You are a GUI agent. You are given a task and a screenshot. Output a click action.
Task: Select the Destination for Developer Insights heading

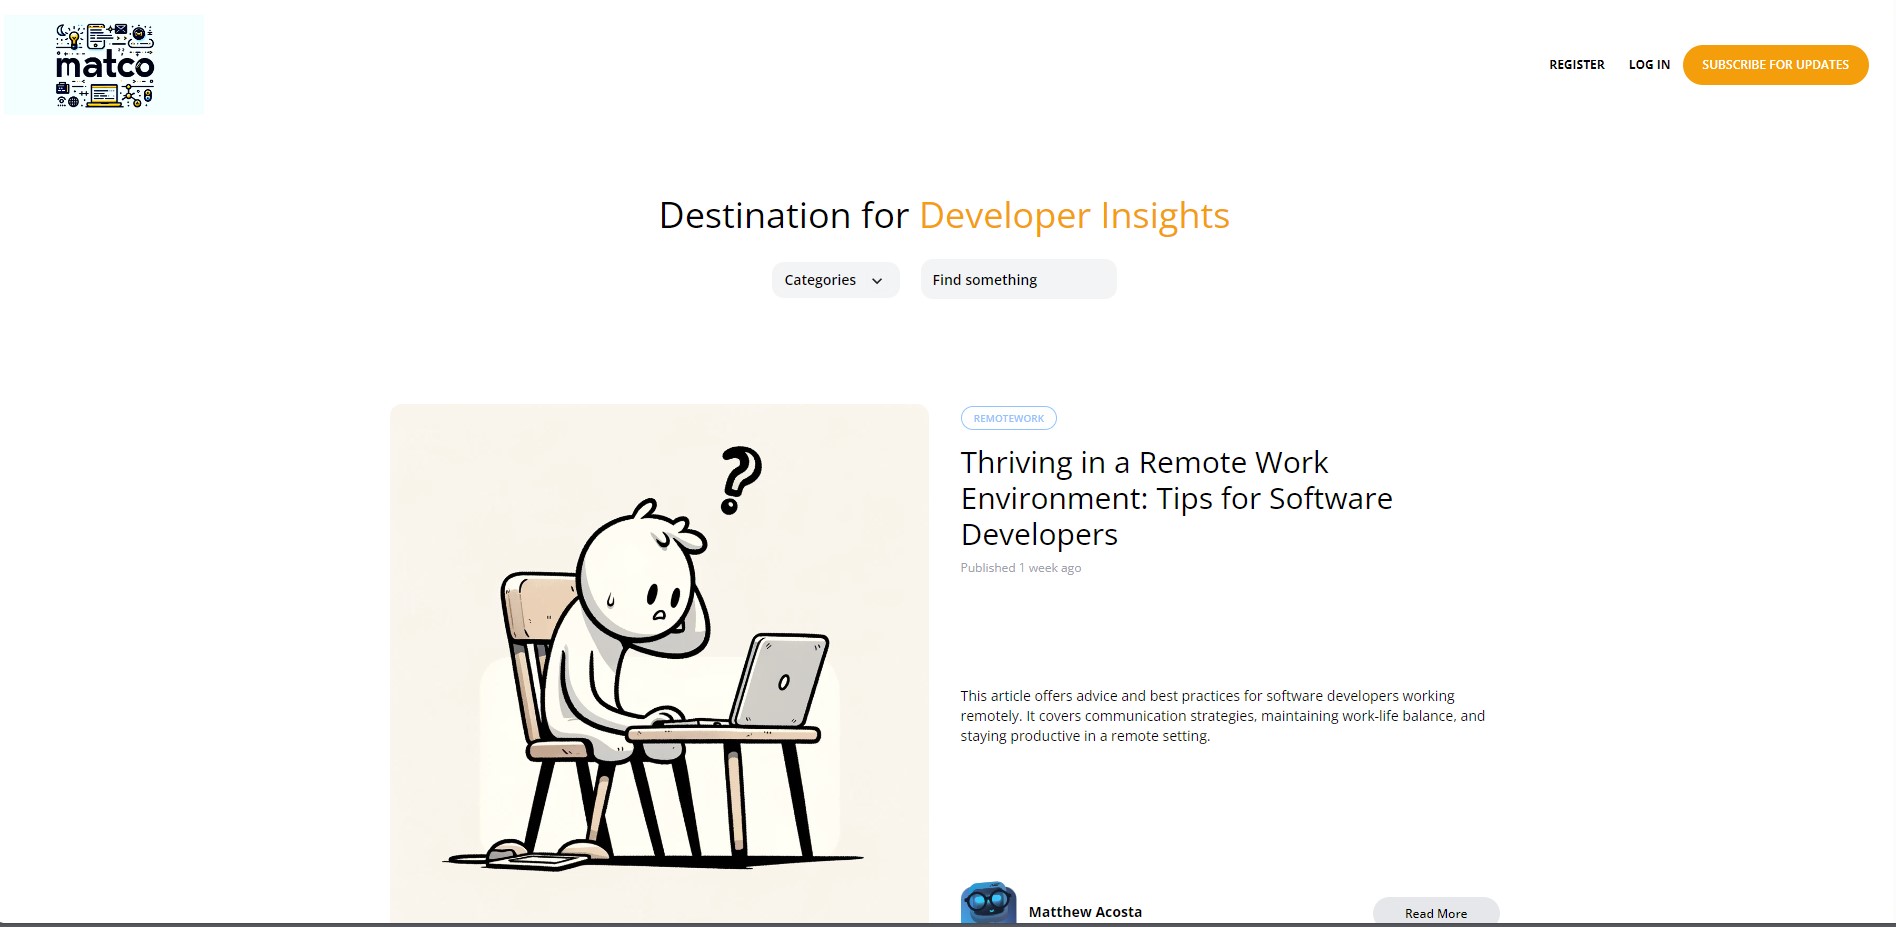[x=944, y=216]
